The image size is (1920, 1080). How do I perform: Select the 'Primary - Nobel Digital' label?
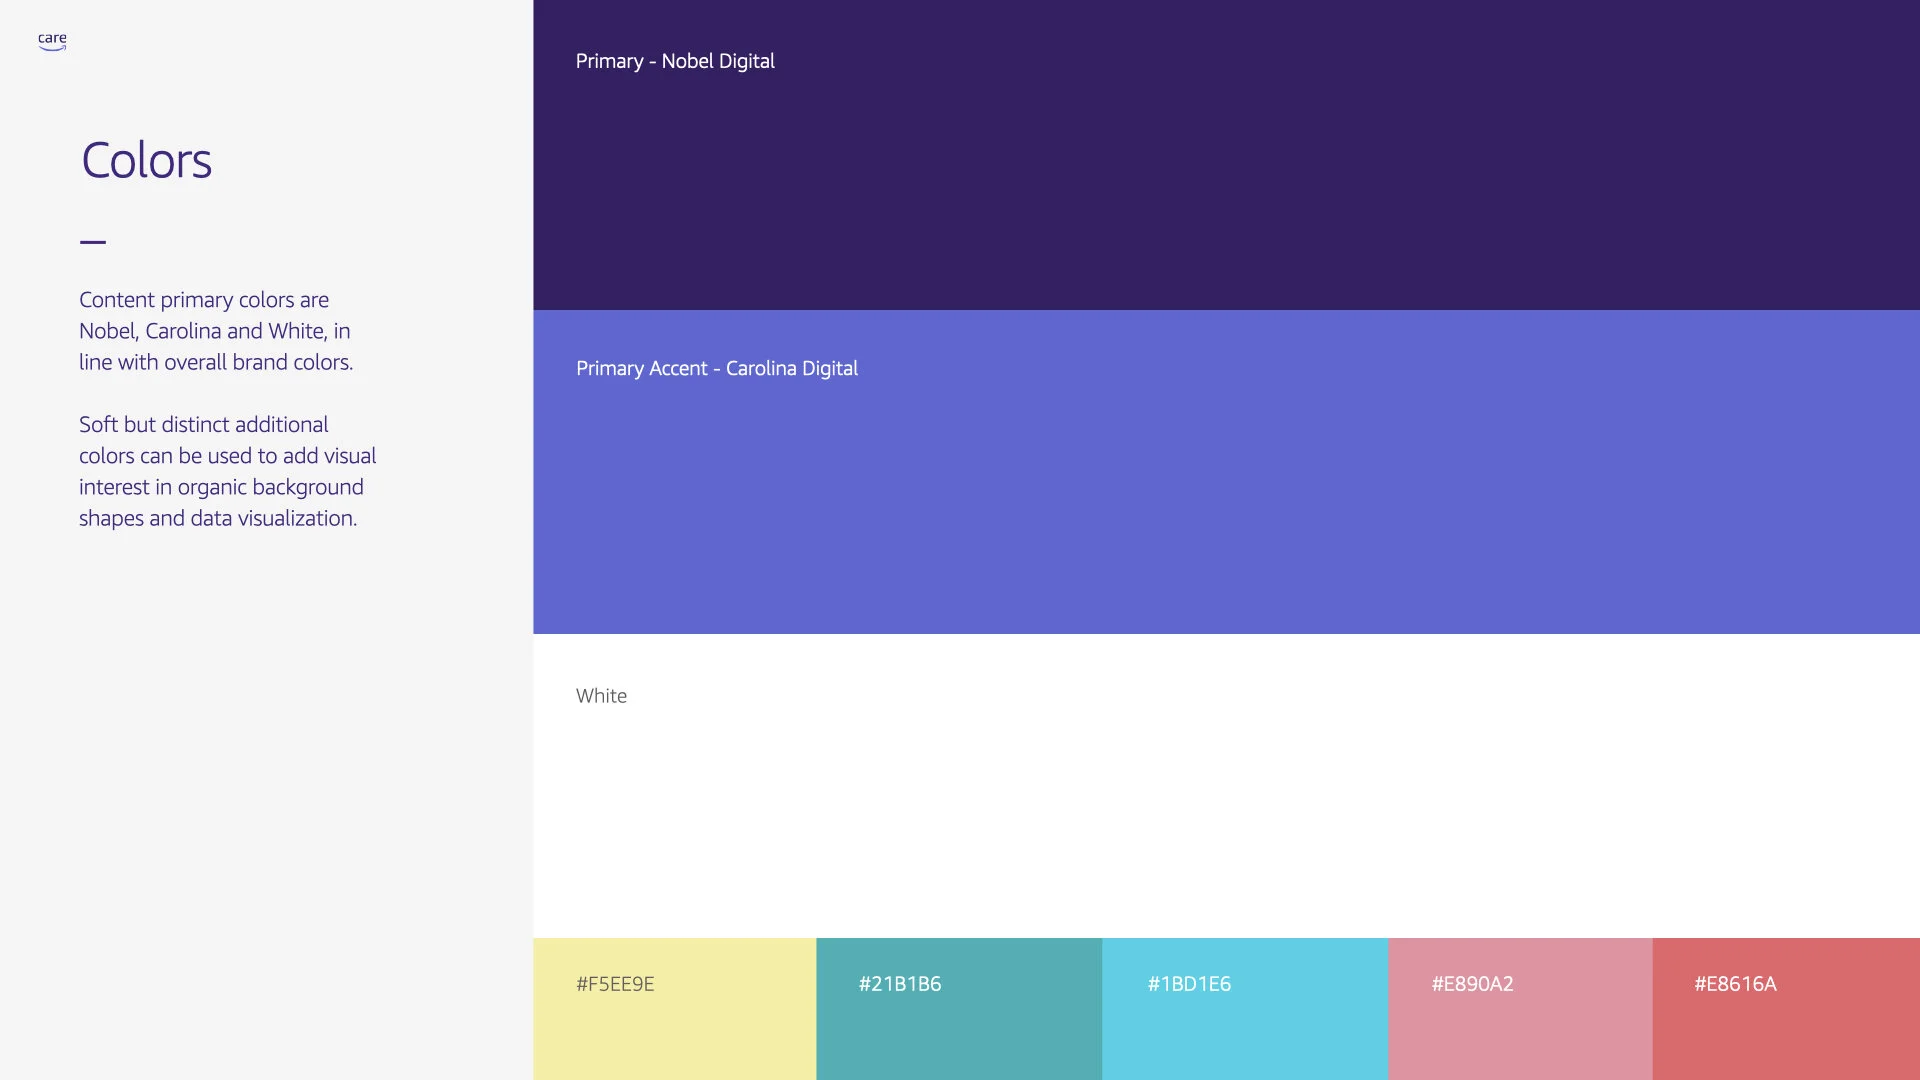coord(675,61)
